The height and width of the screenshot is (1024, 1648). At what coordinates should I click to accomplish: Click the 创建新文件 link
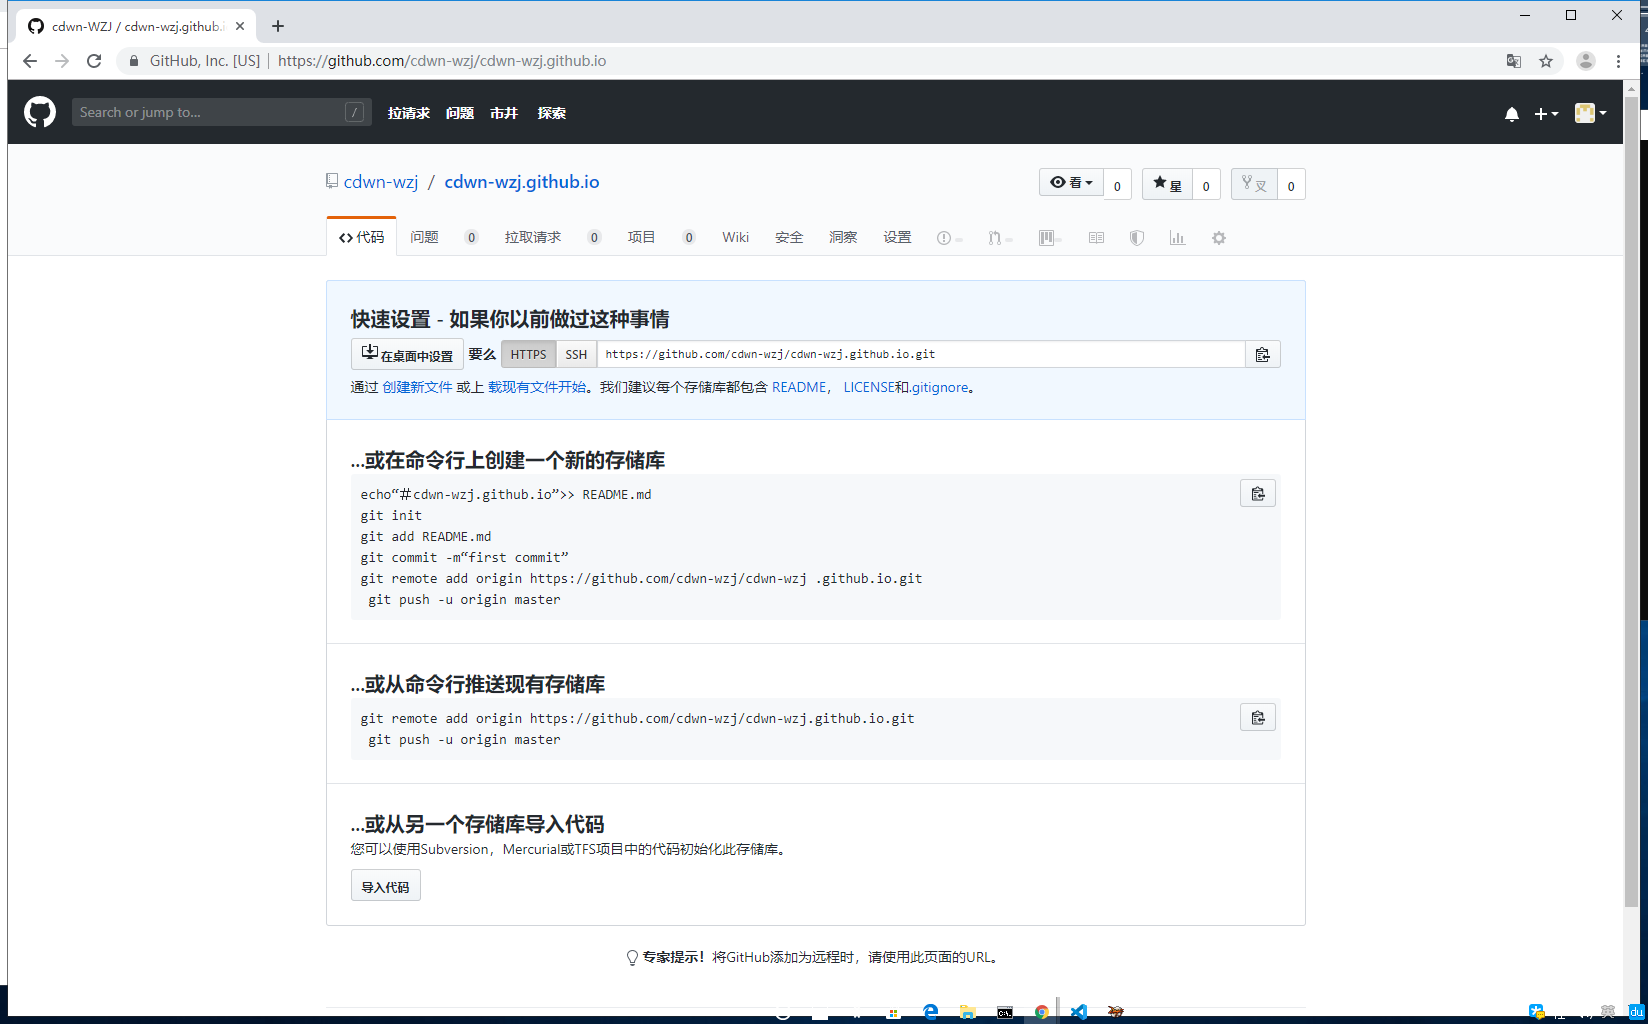point(416,387)
